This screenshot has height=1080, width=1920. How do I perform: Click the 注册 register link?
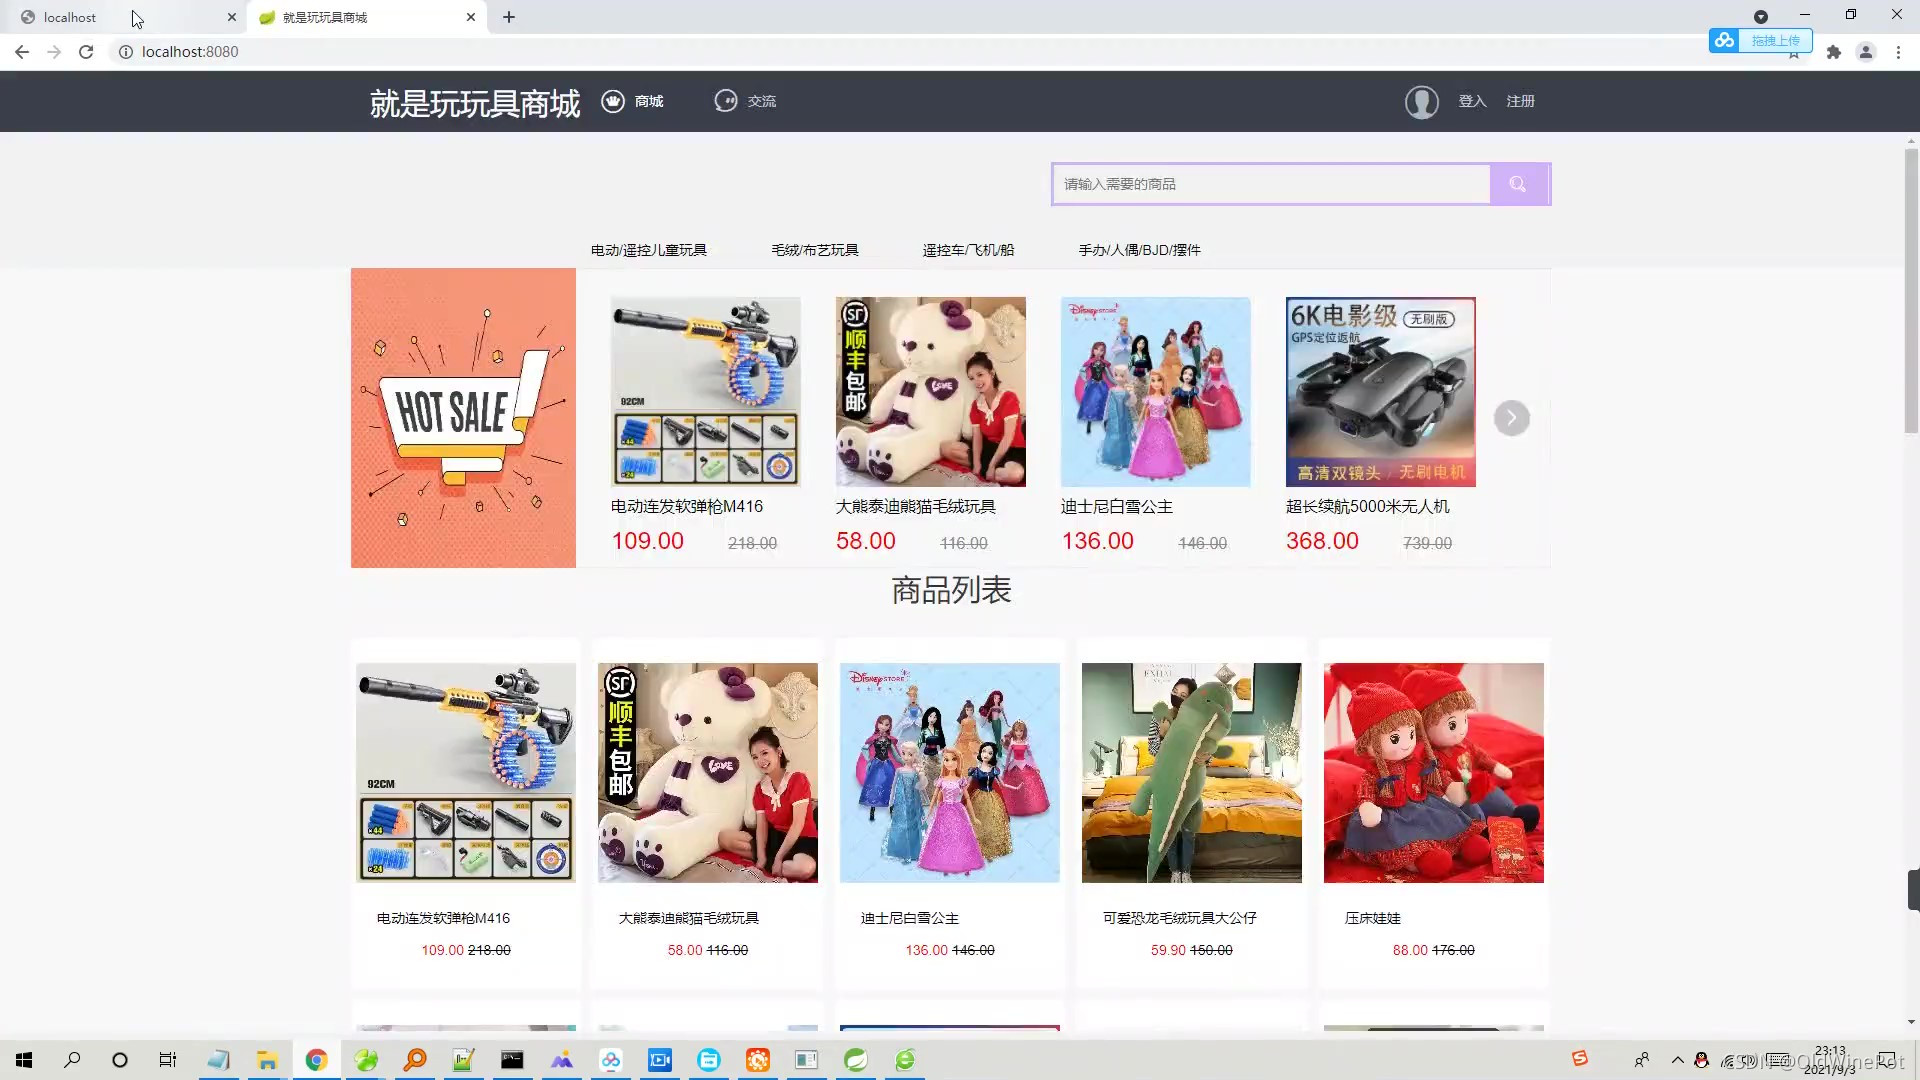1520,101
